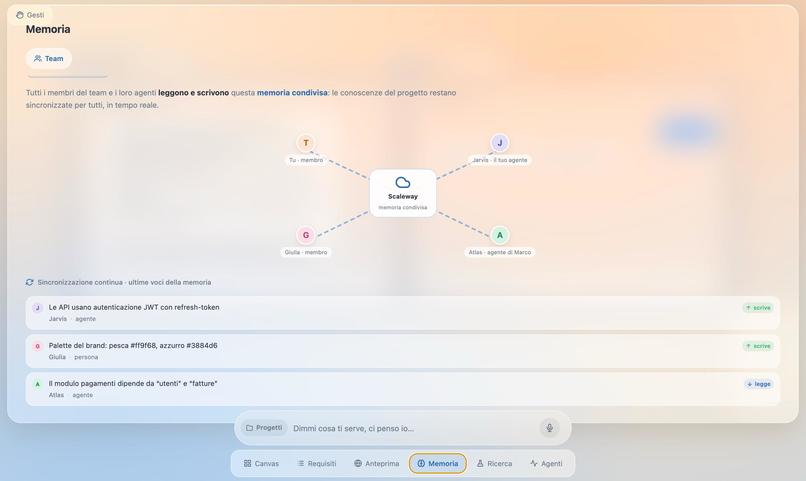This screenshot has height=481, width=806.
Task: Click 'Sincronizzazione continua · ultime voci della memoria' text
Action: tap(124, 282)
